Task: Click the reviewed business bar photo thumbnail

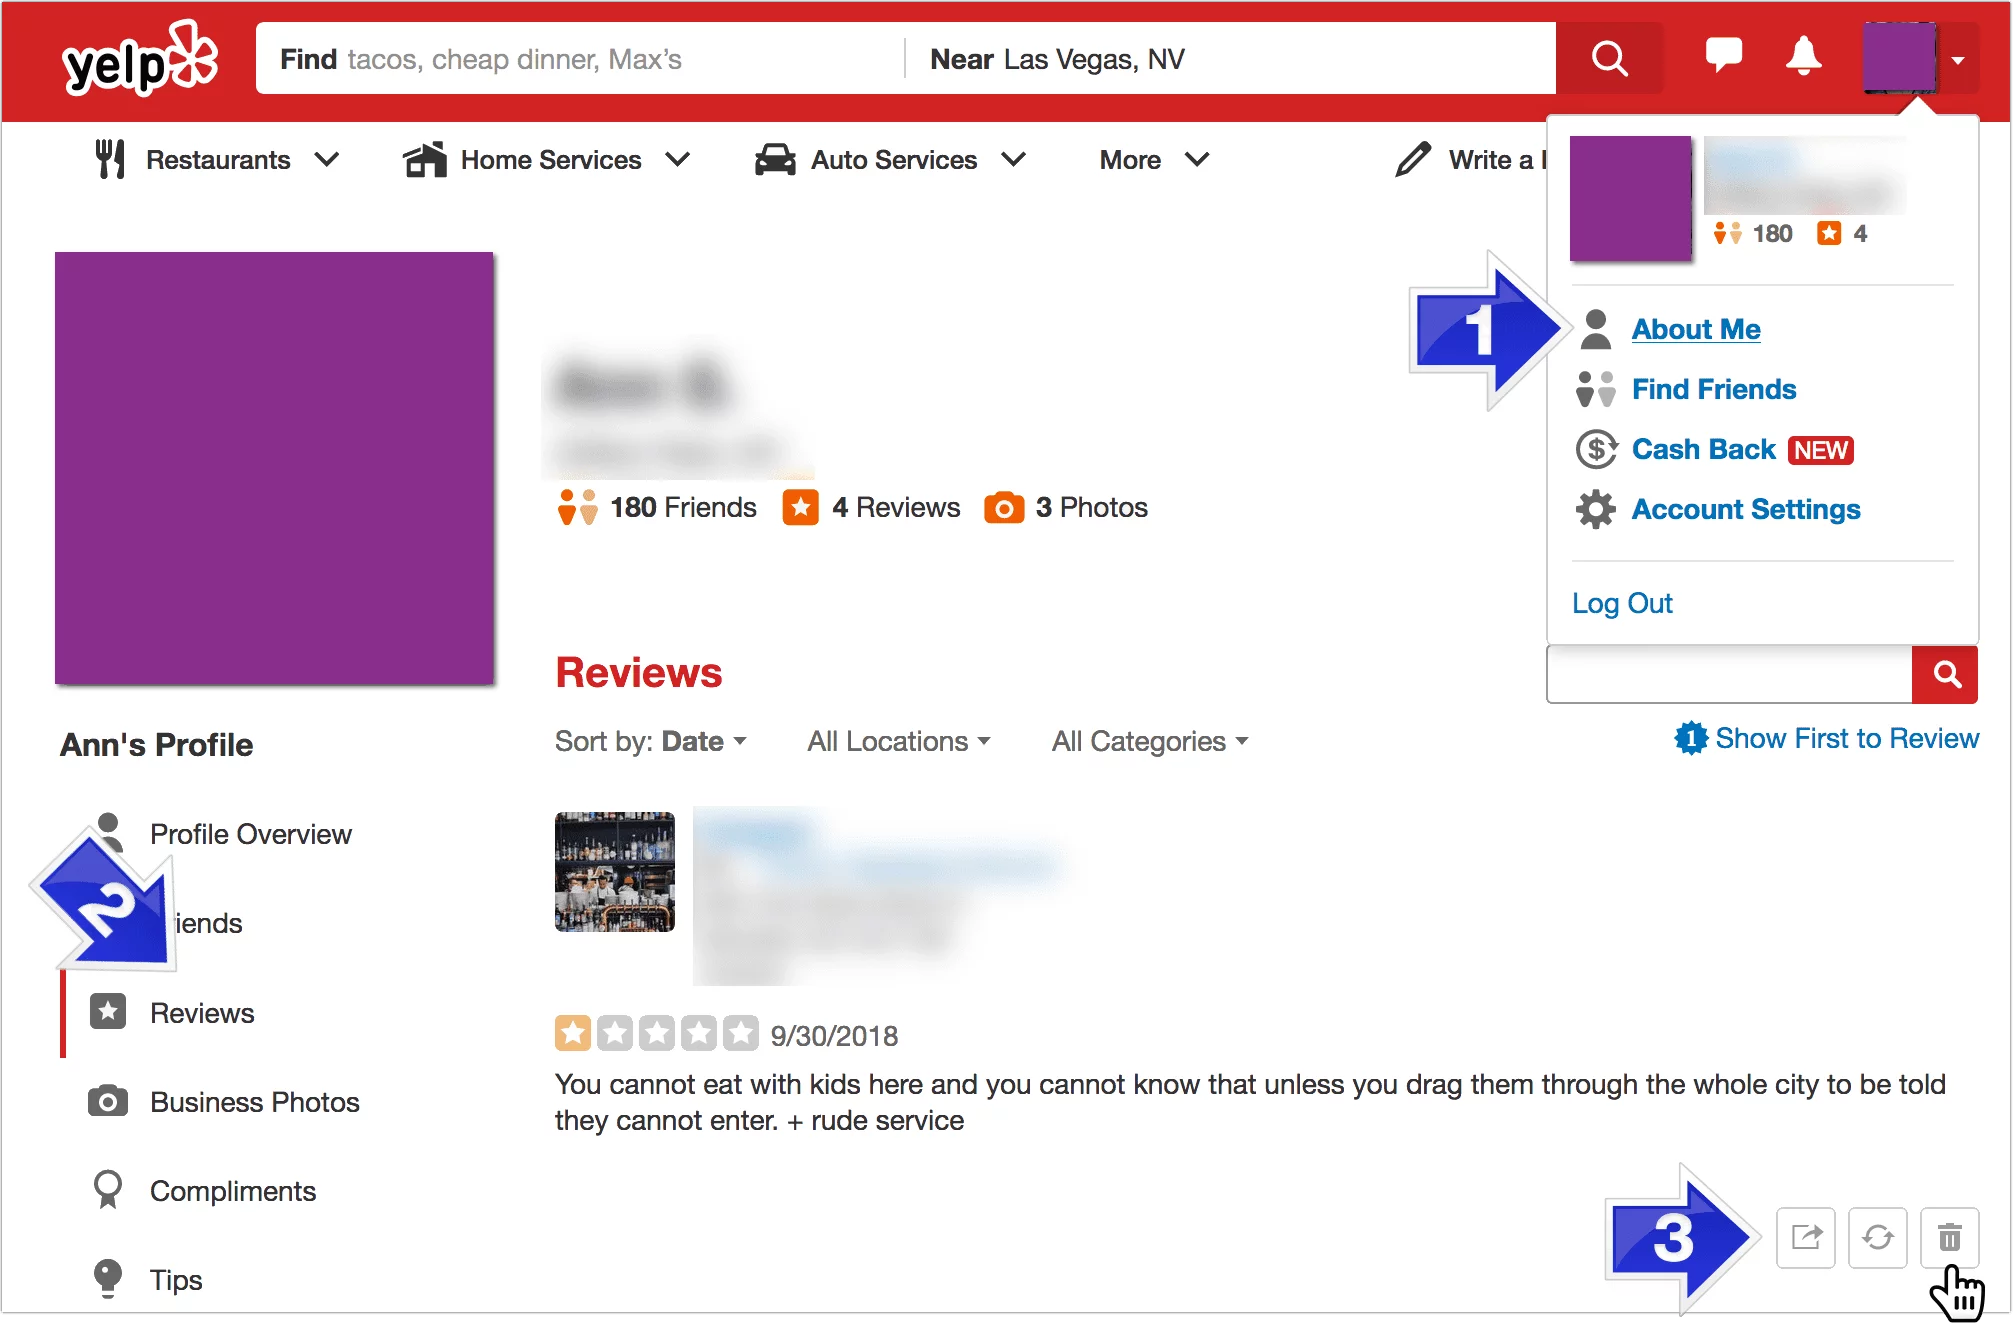Action: tap(615, 872)
